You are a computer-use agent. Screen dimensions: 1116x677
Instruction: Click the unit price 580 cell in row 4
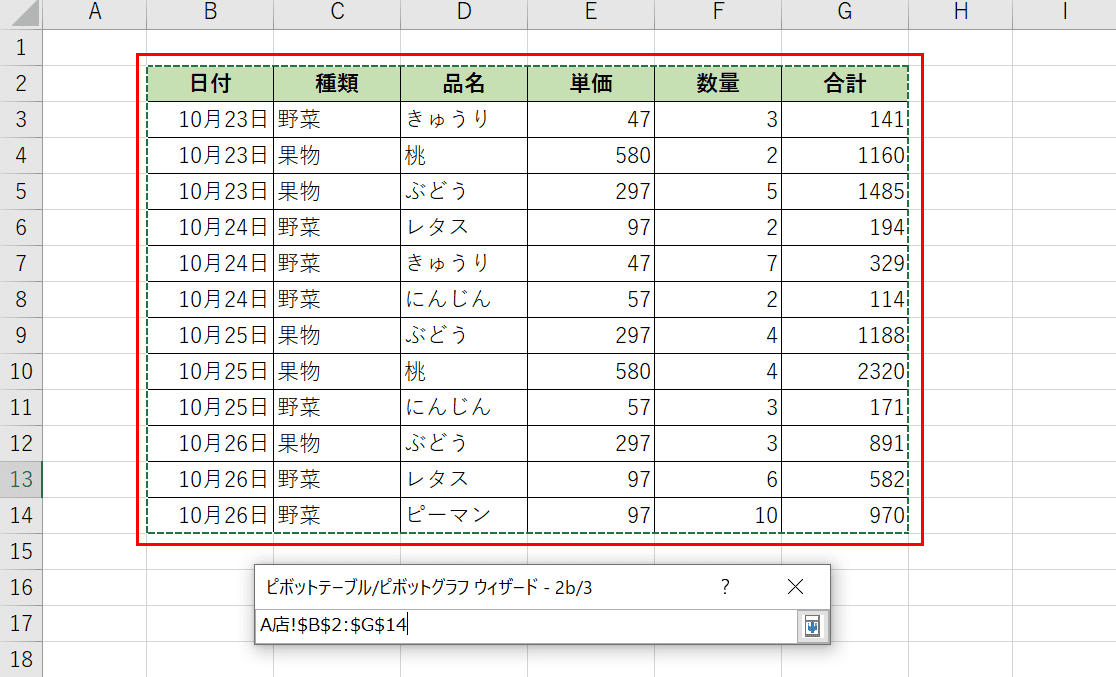[591, 155]
